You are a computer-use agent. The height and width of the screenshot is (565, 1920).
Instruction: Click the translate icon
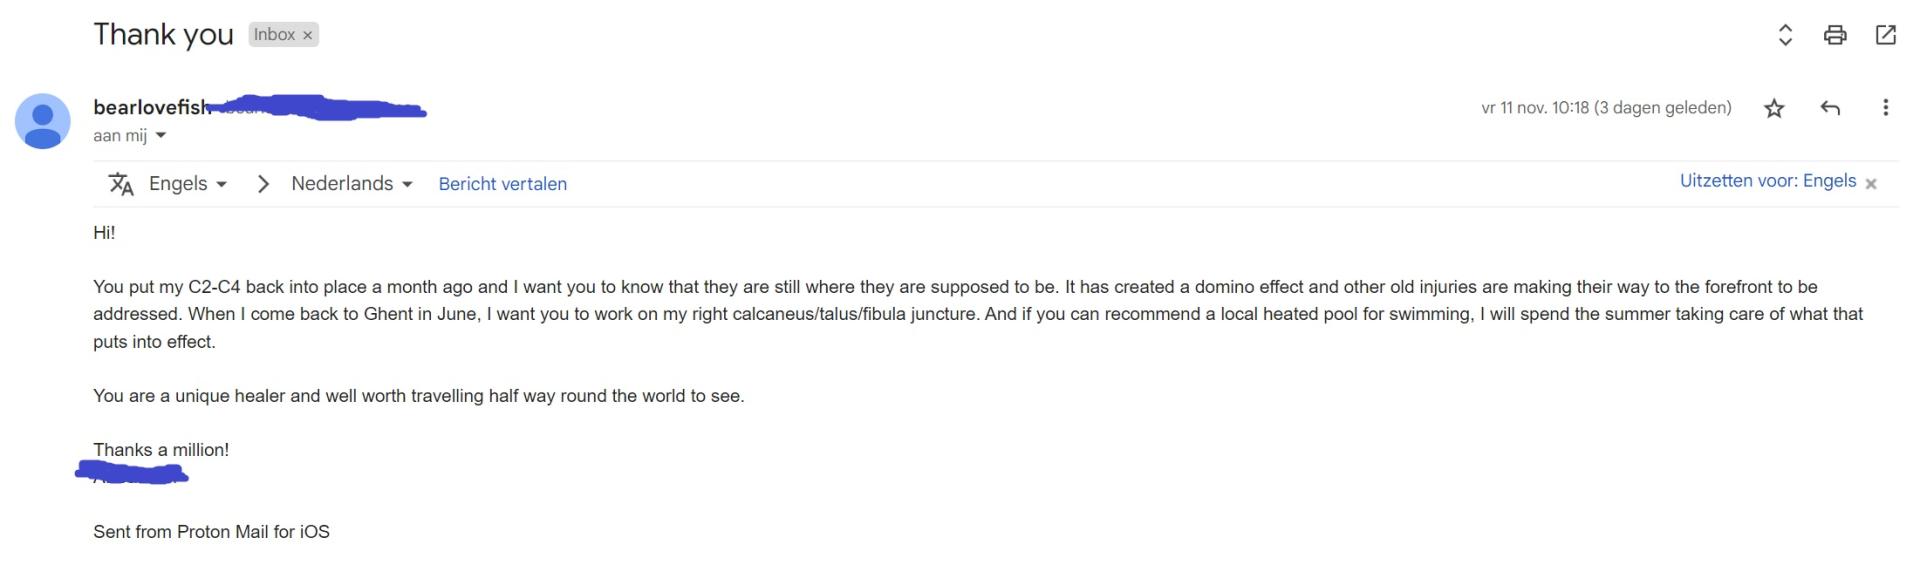click(x=121, y=184)
